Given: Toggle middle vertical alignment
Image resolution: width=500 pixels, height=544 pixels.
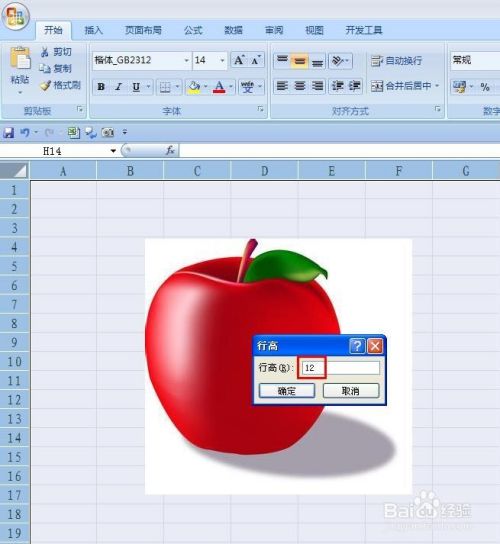Looking at the screenshot, I should coord(299,61).
